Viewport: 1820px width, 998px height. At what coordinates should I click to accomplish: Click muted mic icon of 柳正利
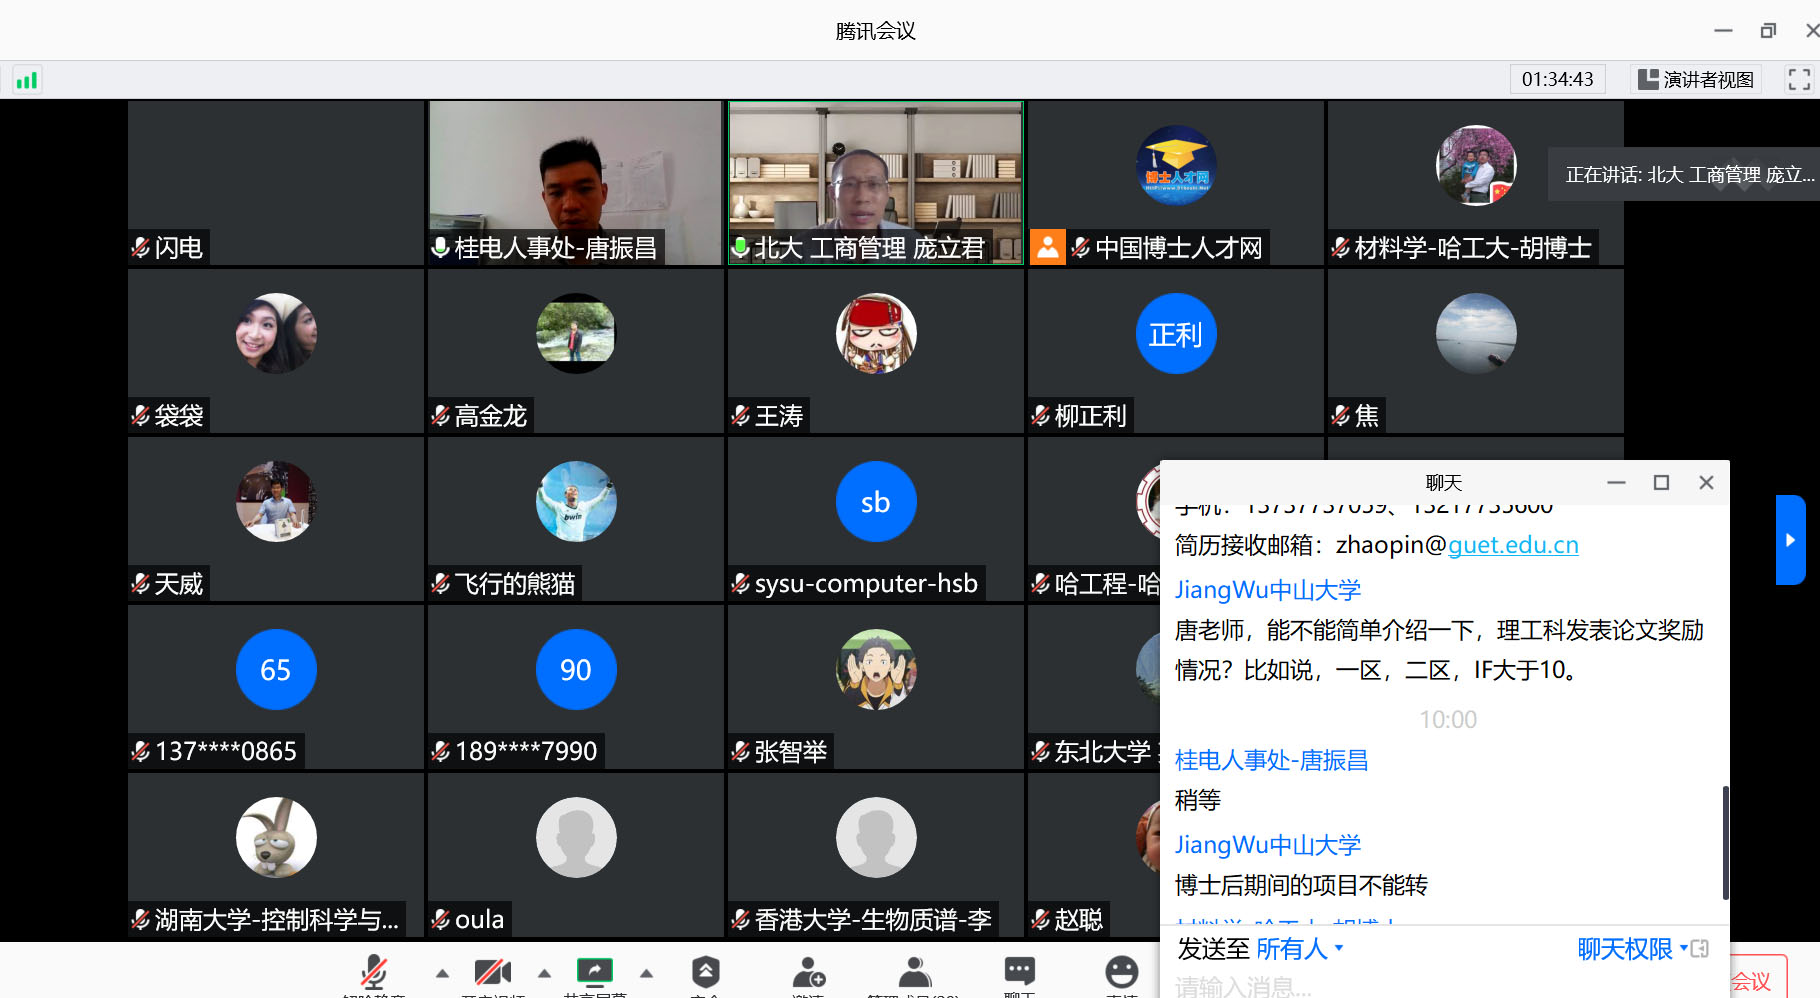pos(1040,415)
